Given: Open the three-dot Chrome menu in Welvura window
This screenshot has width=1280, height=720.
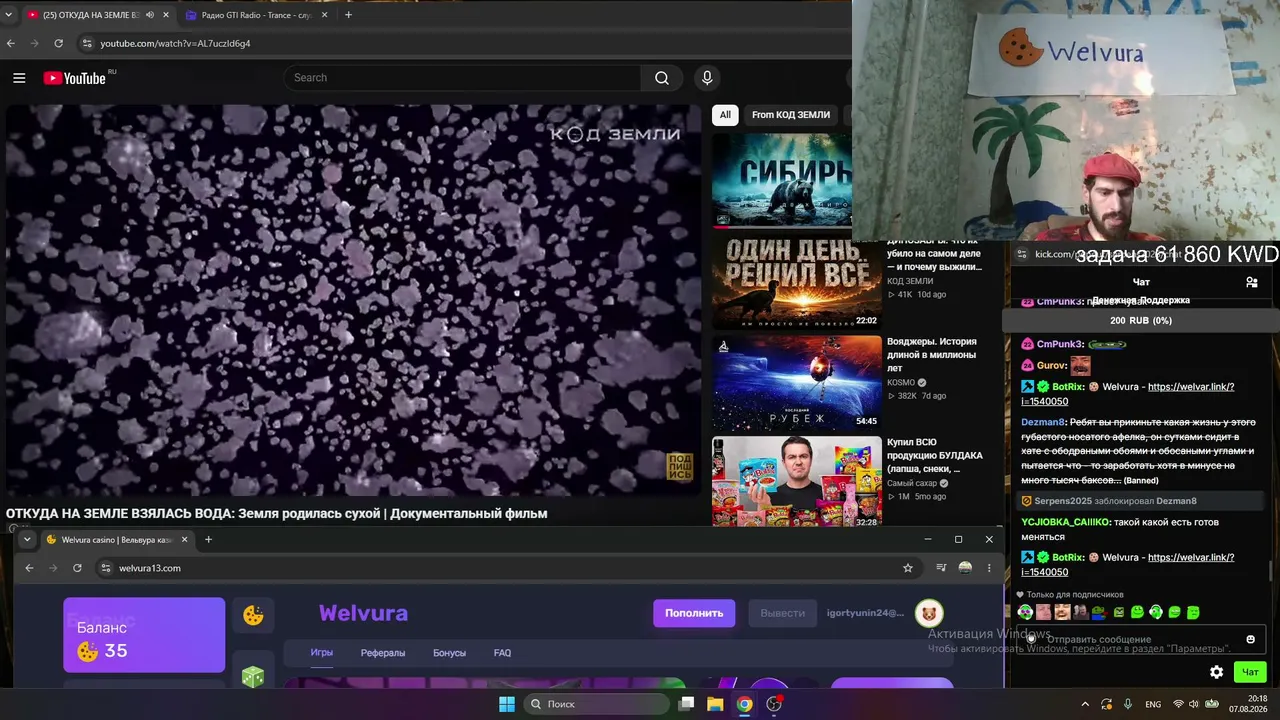Looking at the screenshot, I should click(x=989, y=568).
